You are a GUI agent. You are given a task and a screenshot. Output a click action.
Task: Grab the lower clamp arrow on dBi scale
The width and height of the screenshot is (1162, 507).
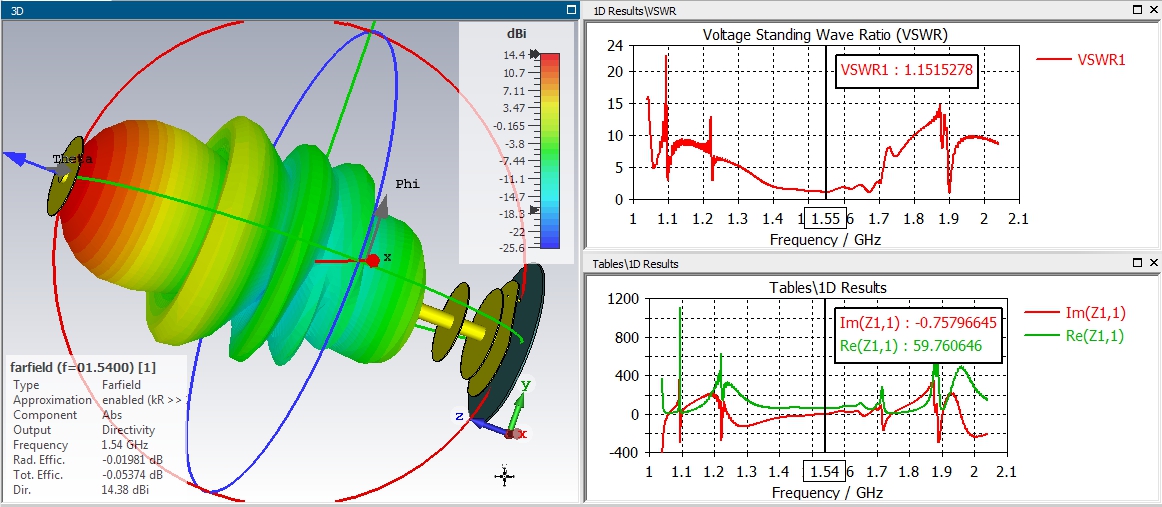pos(534,210)
